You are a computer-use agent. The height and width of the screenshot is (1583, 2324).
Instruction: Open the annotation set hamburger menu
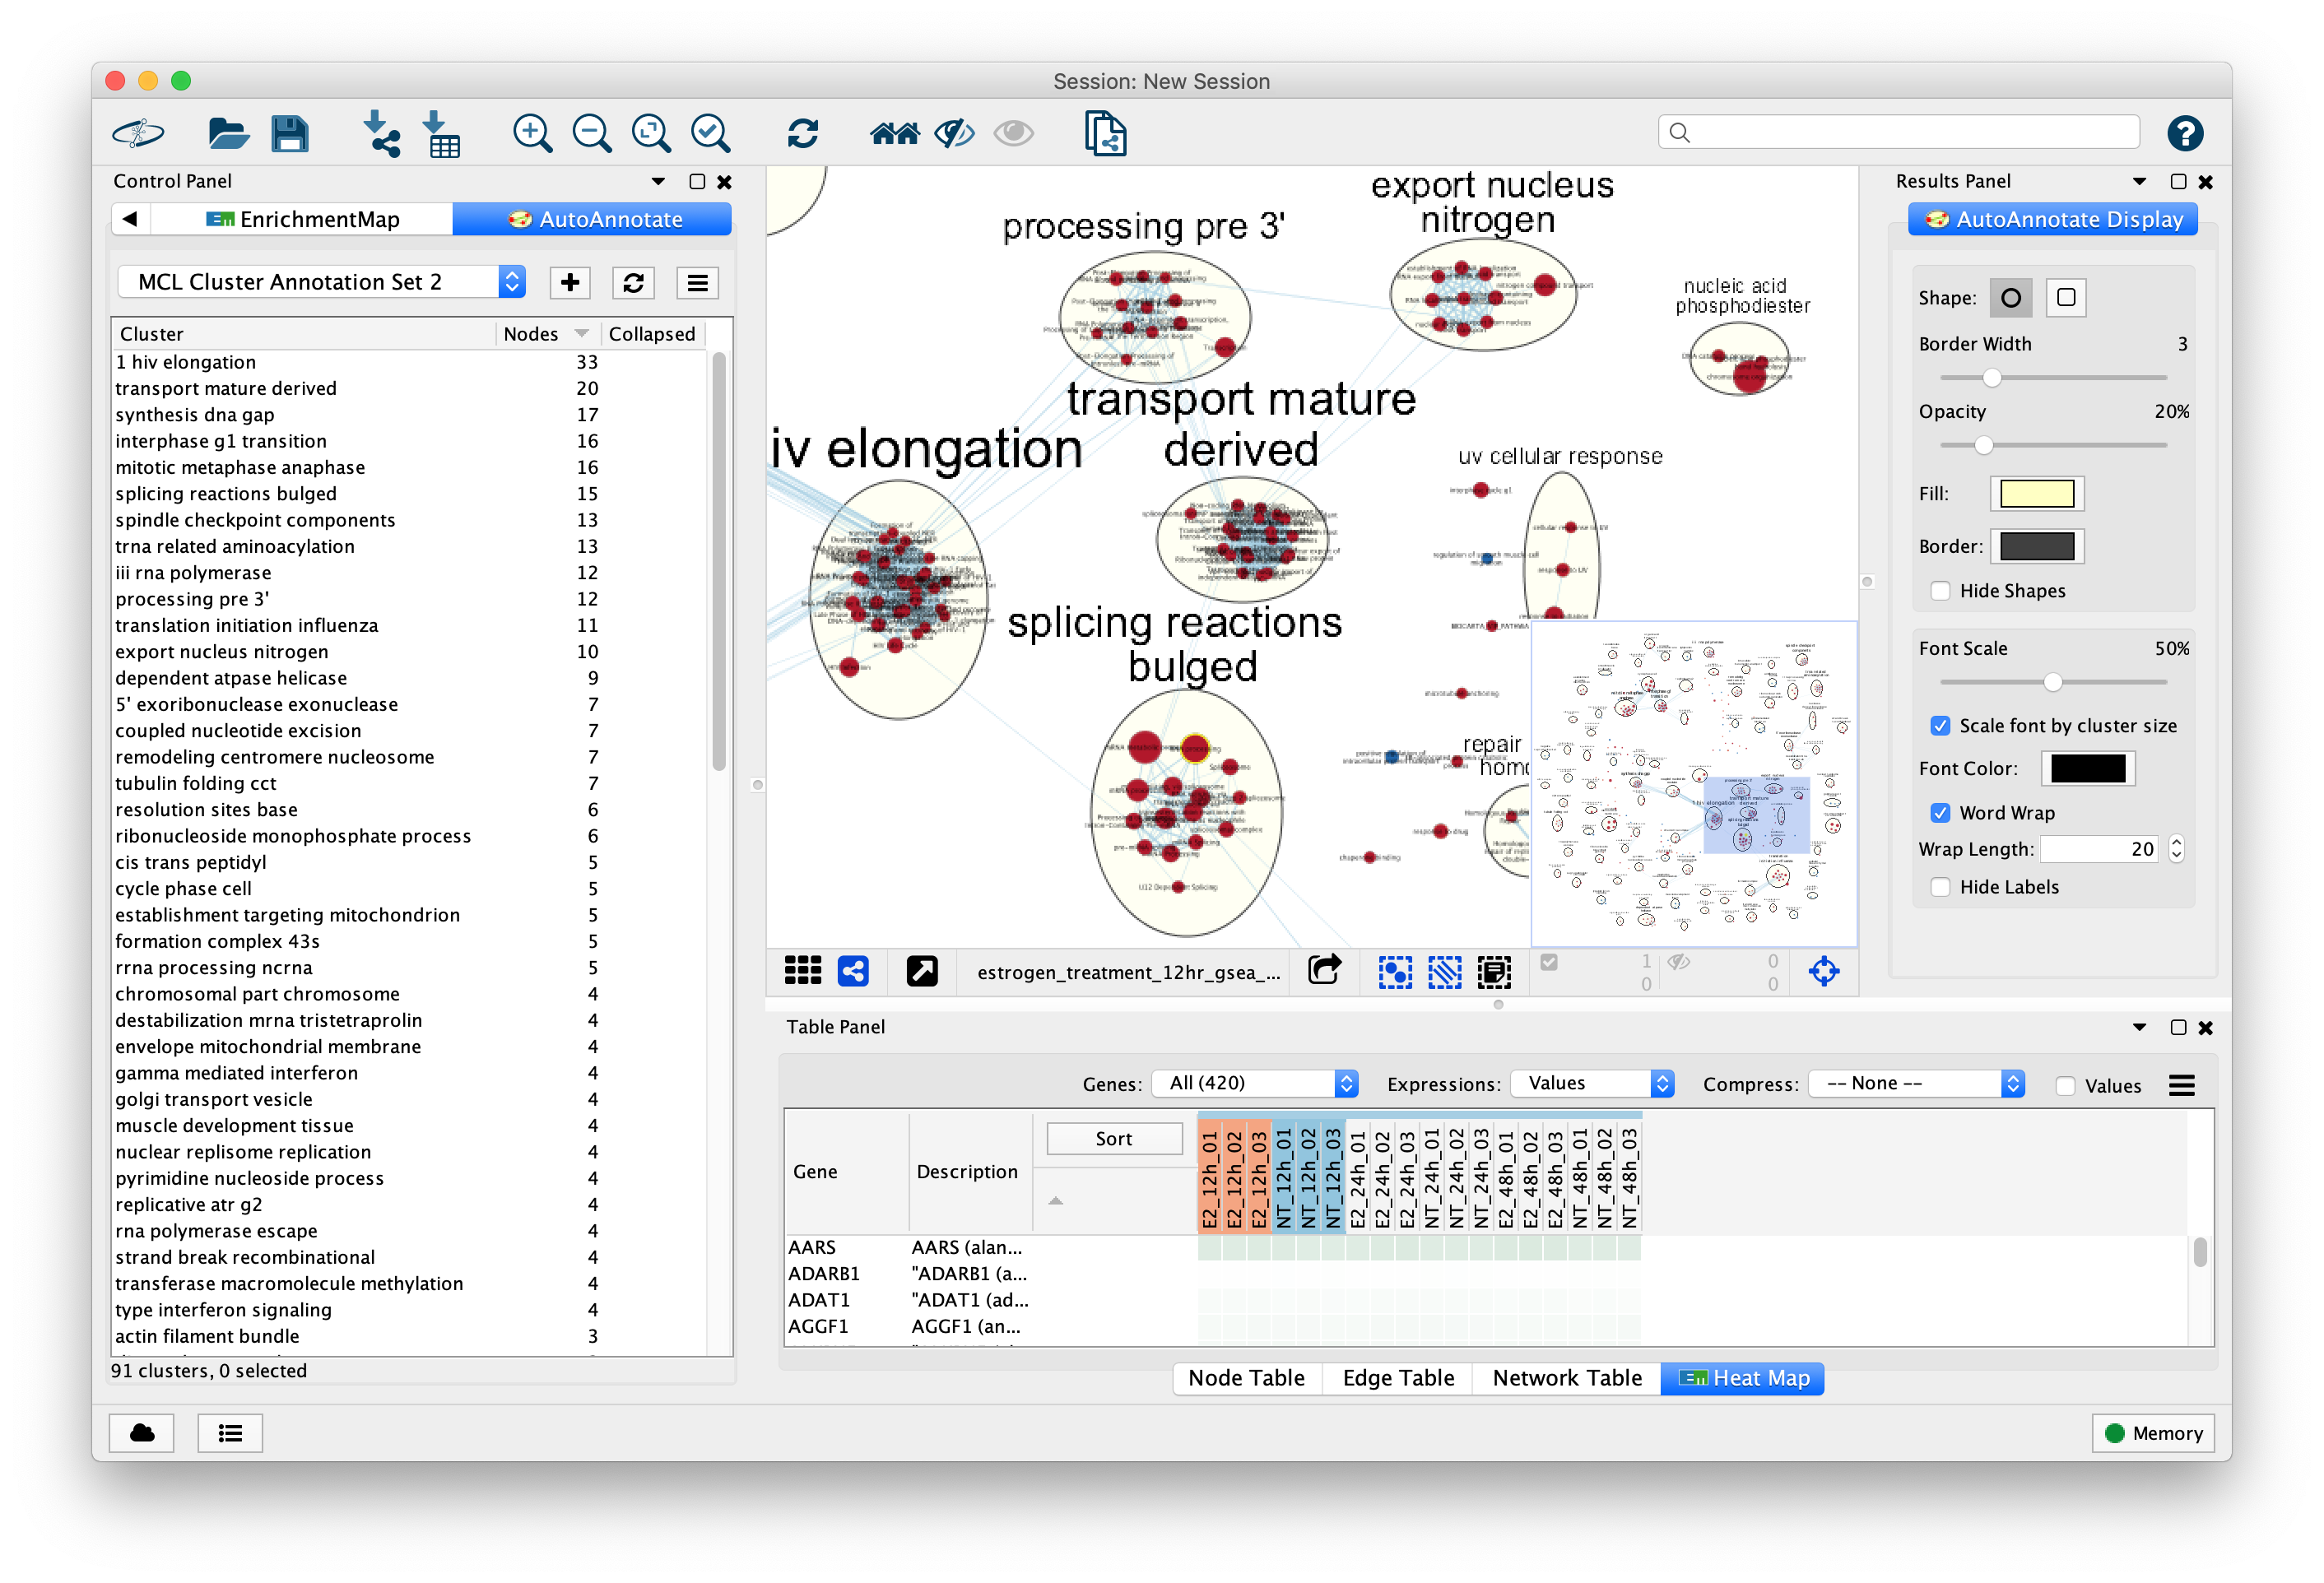697,283
